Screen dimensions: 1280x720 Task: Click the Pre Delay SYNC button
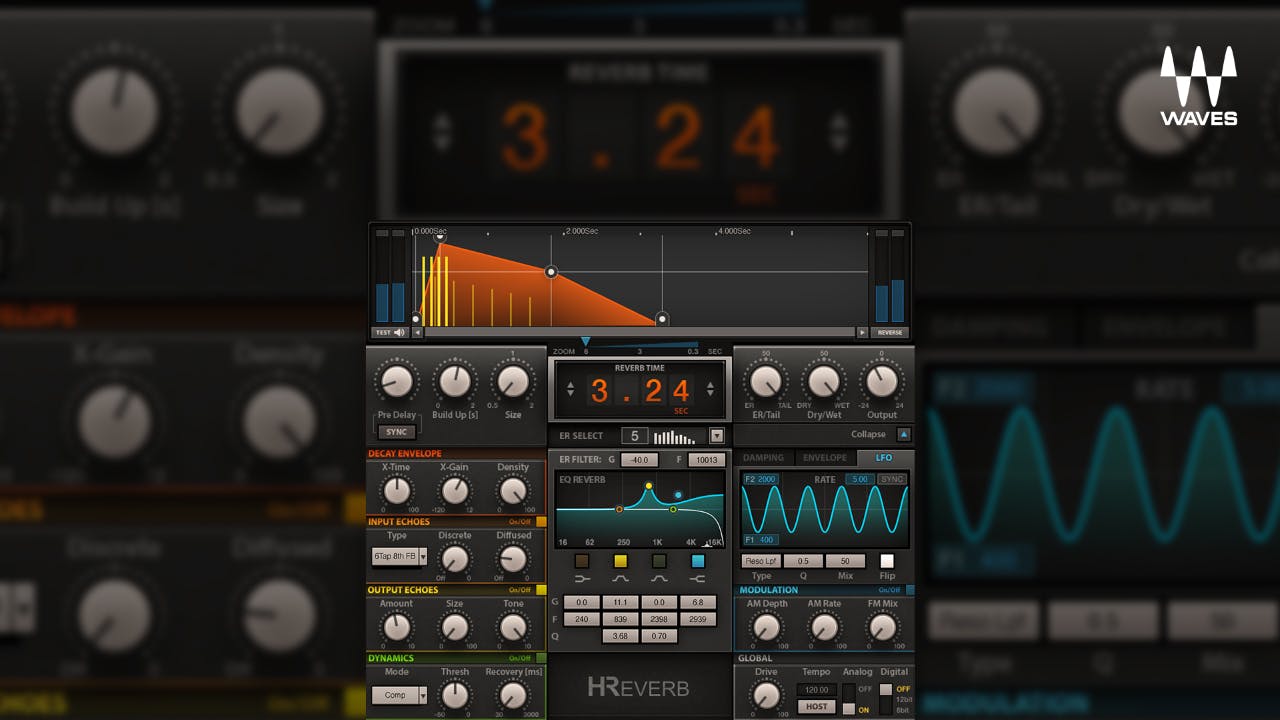point(397,432)
